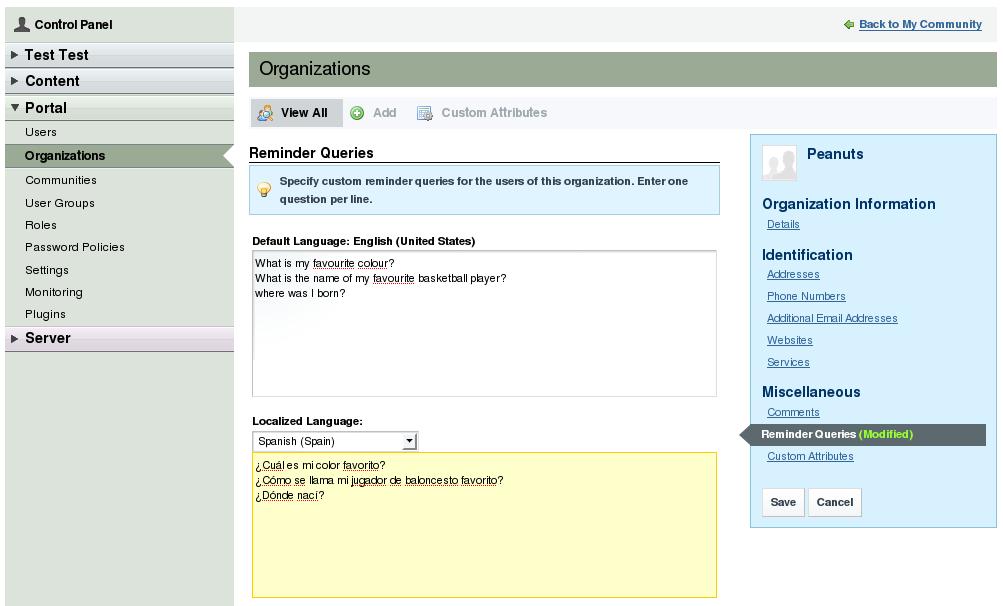
Task: Expand the Content section
Action: tap(52, 81)
